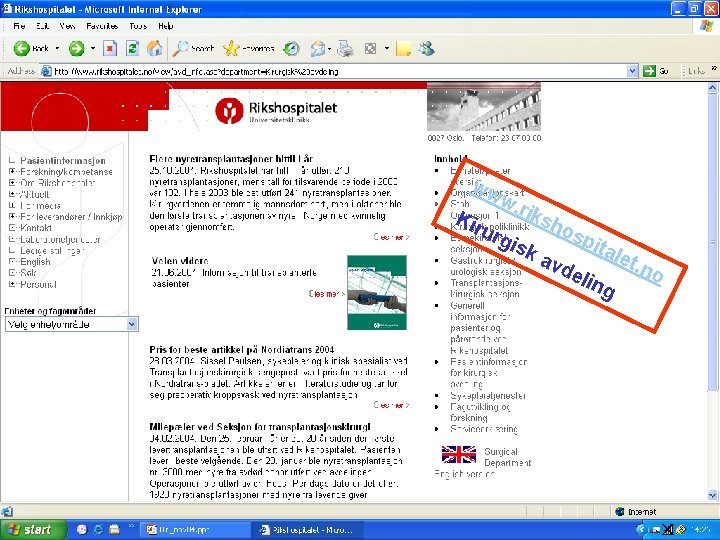Click the Fagutvikling og forskning link
This screenshot has height=540, width=720.
pos(480,412)
